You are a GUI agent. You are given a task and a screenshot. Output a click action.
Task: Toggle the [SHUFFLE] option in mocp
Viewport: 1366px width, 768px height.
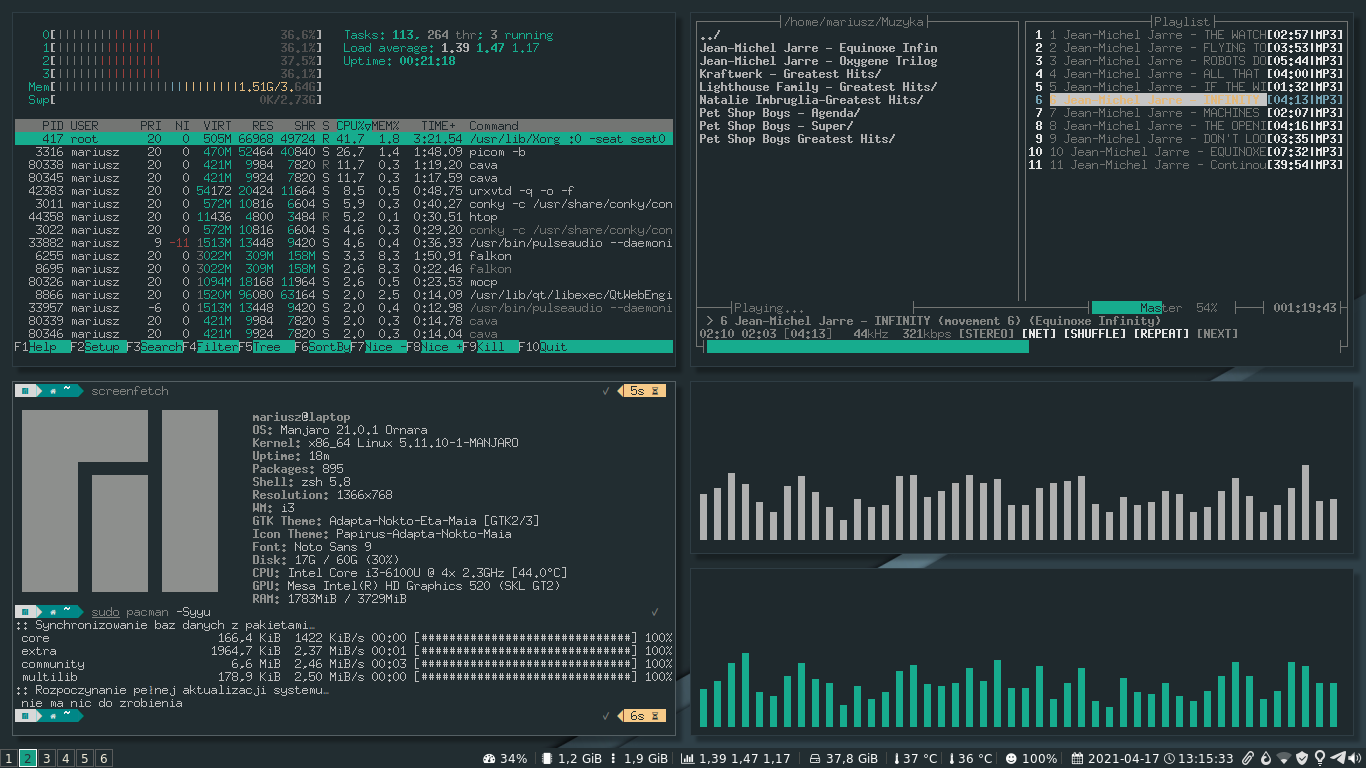point(1095,333)
